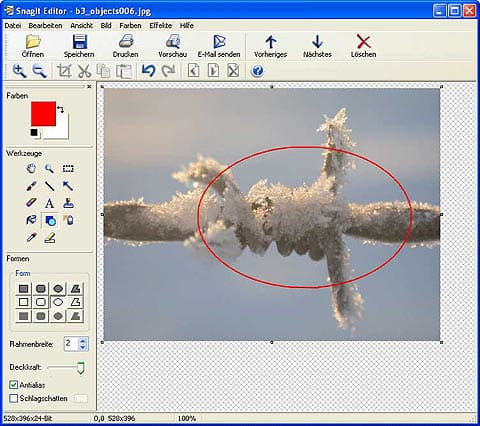Enable the Schlagschatten checkbox
The width and height of the screenshot is (480, 426).
tap(13, 398)
